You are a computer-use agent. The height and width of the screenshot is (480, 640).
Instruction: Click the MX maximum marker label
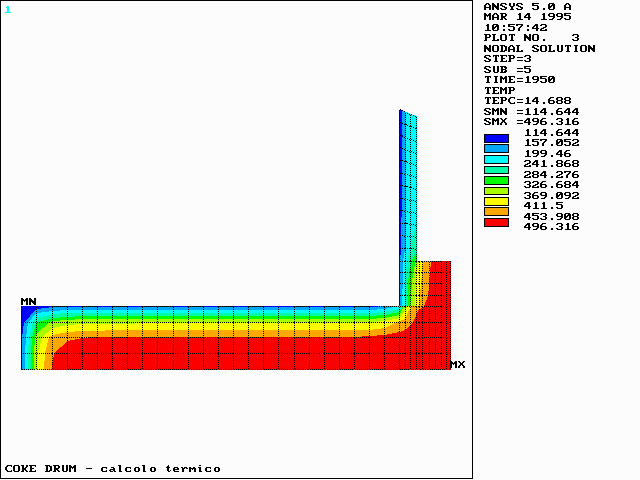click(x=458, y=364)
